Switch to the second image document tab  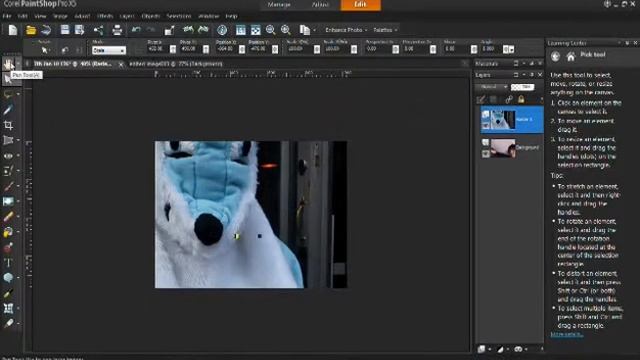pyautogui.click(x=176, y=64)
